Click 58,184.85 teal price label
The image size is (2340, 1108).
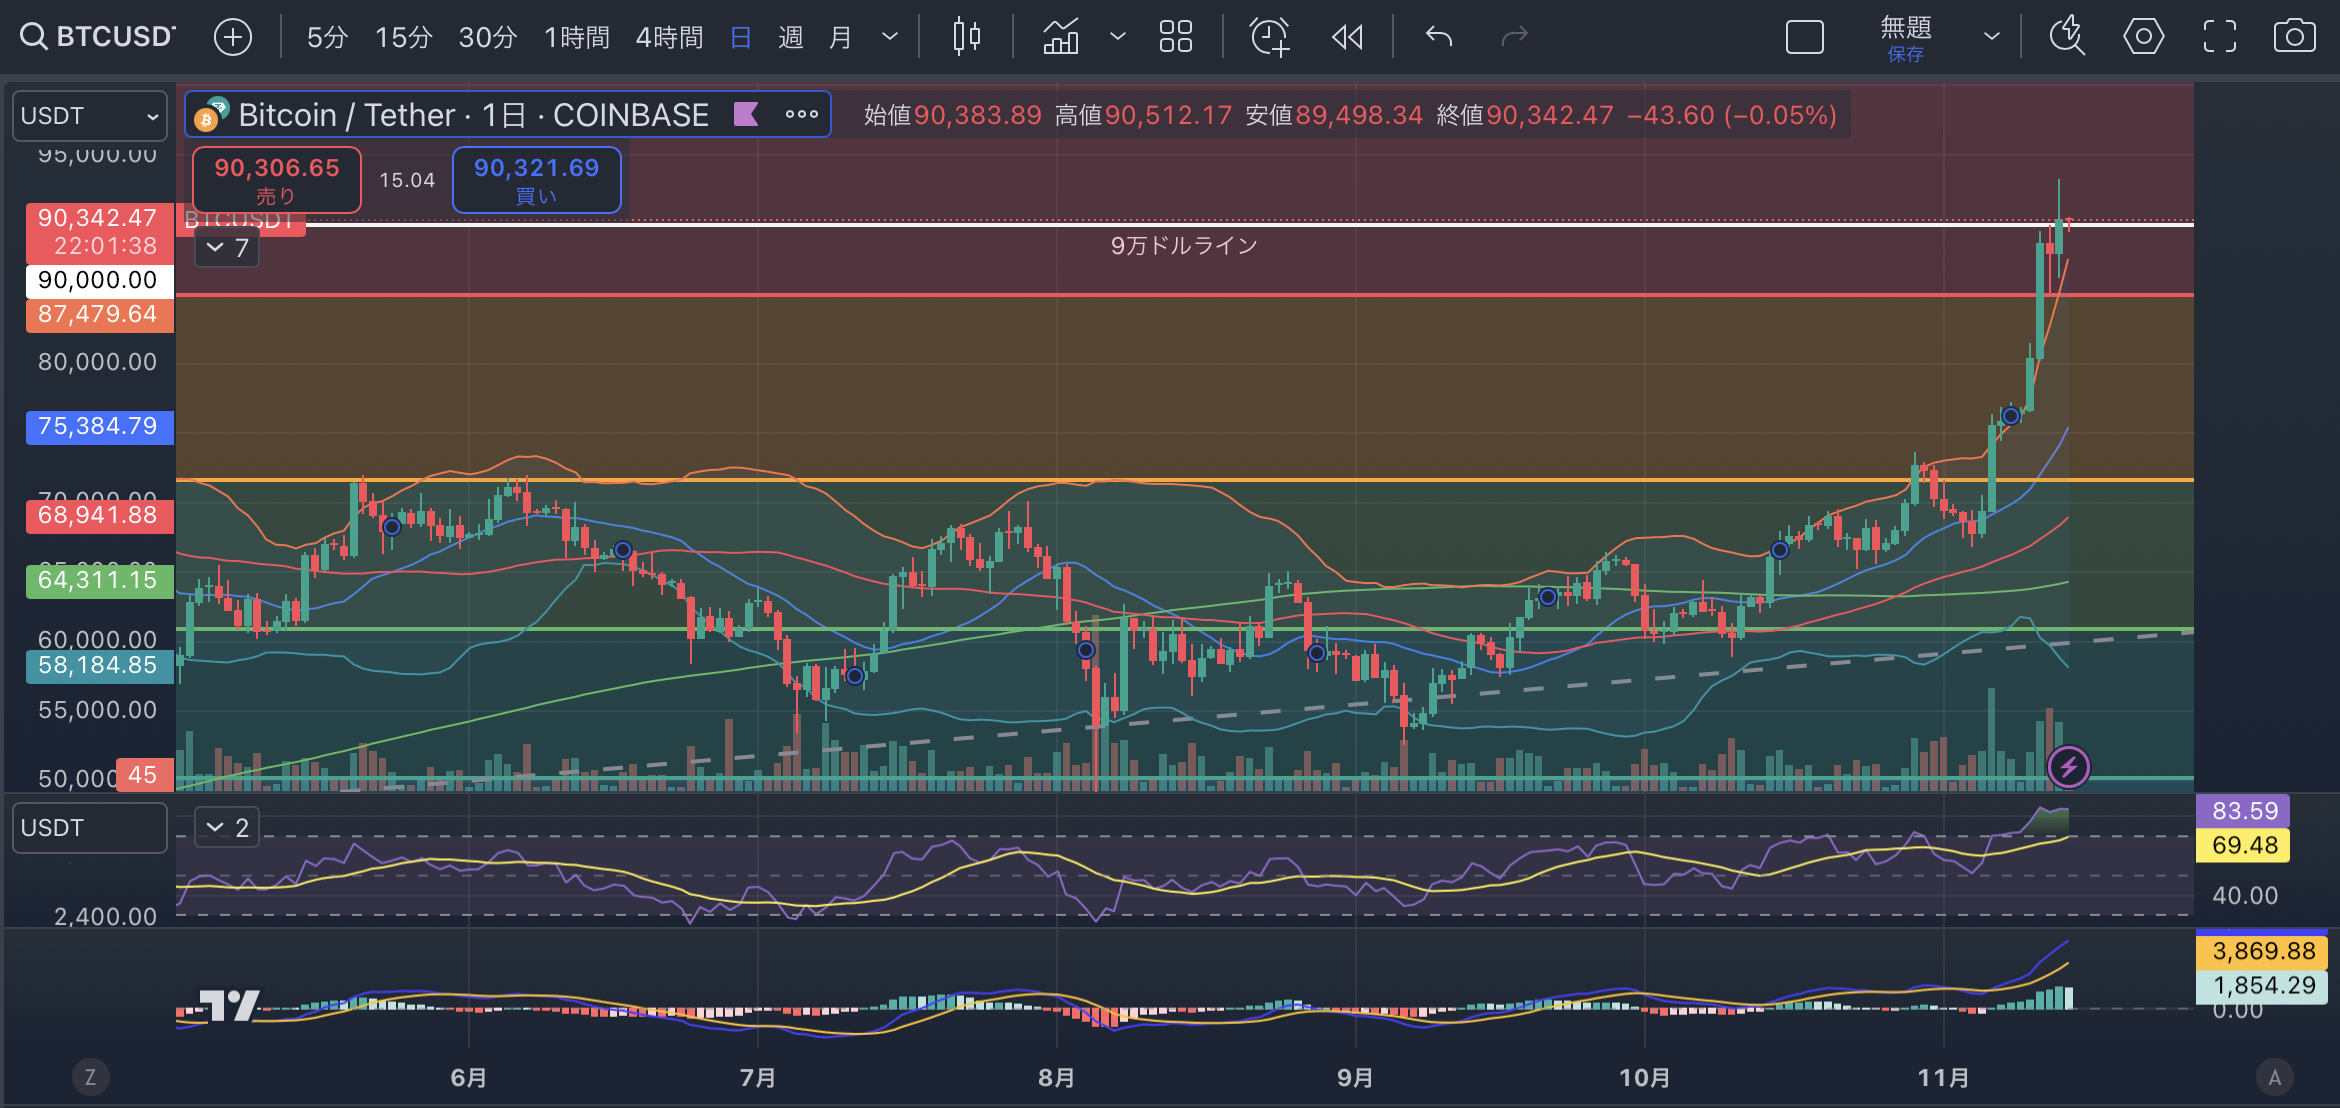(x=98, y=665)
